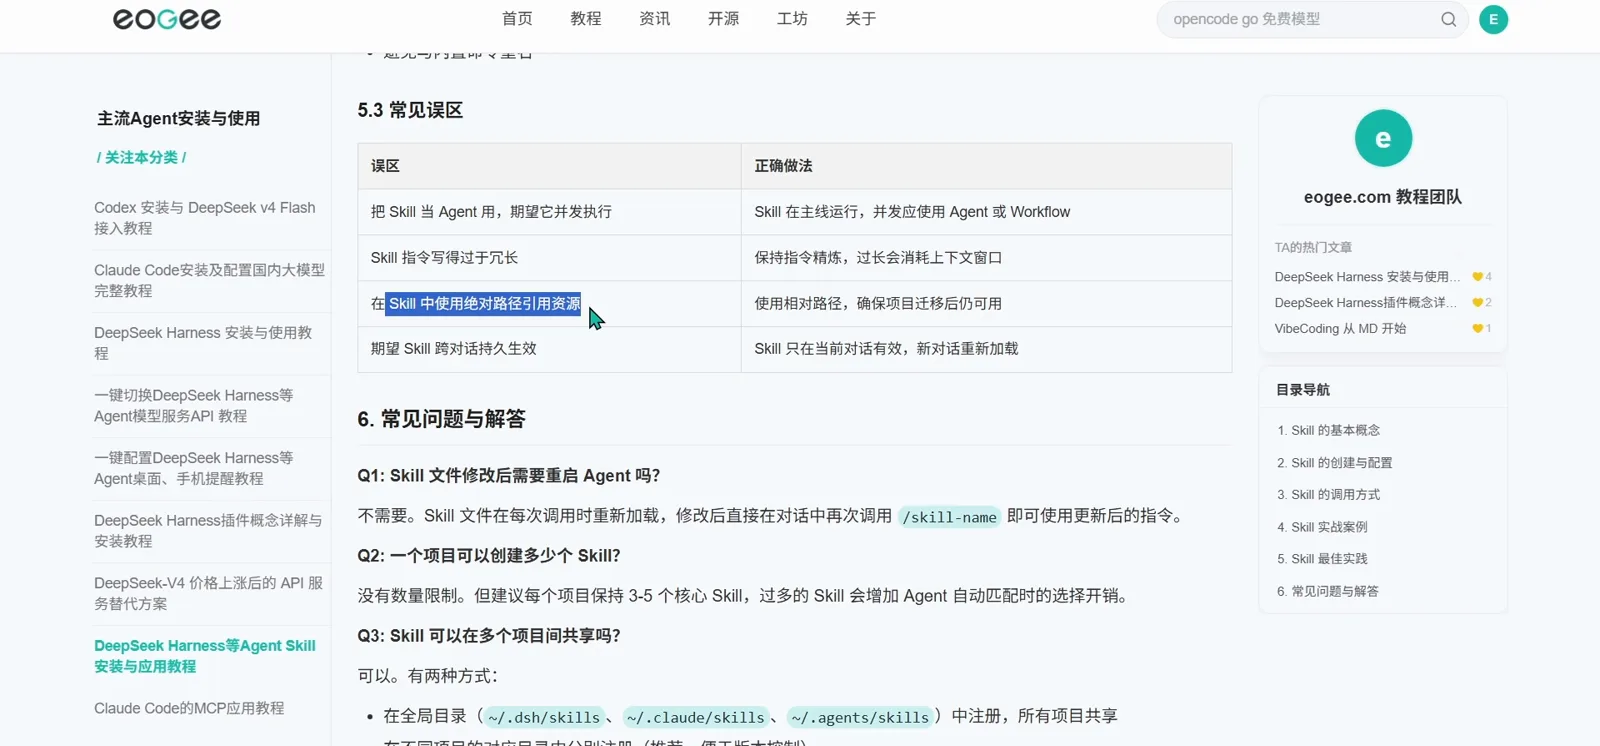Open the 首页 nav item

517,19
